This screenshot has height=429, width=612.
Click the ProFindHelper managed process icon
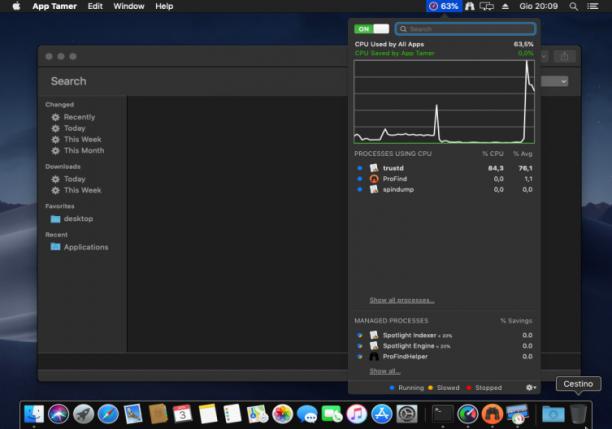pyautogui.click(x=374, y=356)
